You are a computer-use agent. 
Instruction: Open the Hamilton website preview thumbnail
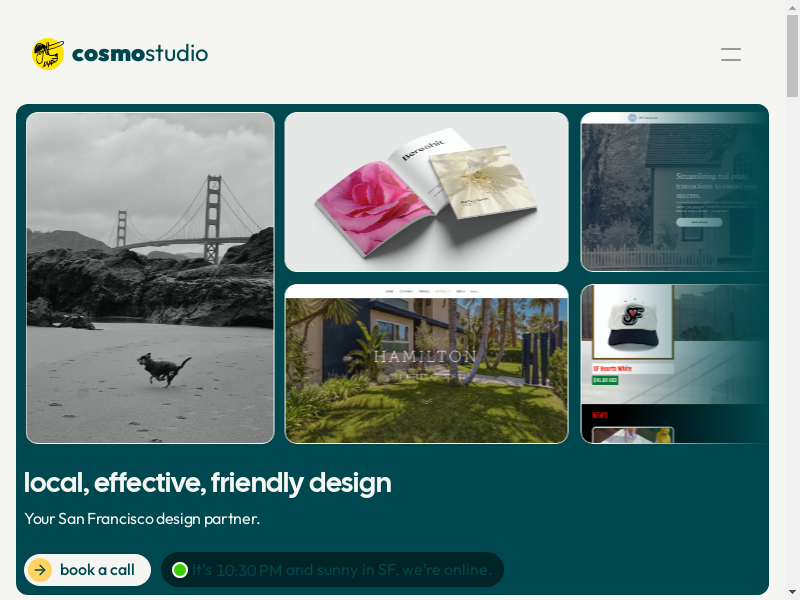(427, 364)
